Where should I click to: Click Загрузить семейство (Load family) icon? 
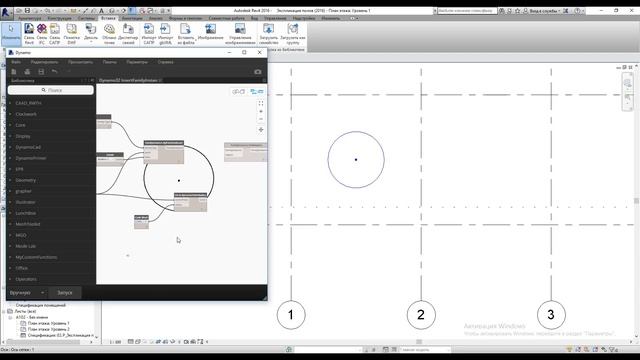coord(269,33)
